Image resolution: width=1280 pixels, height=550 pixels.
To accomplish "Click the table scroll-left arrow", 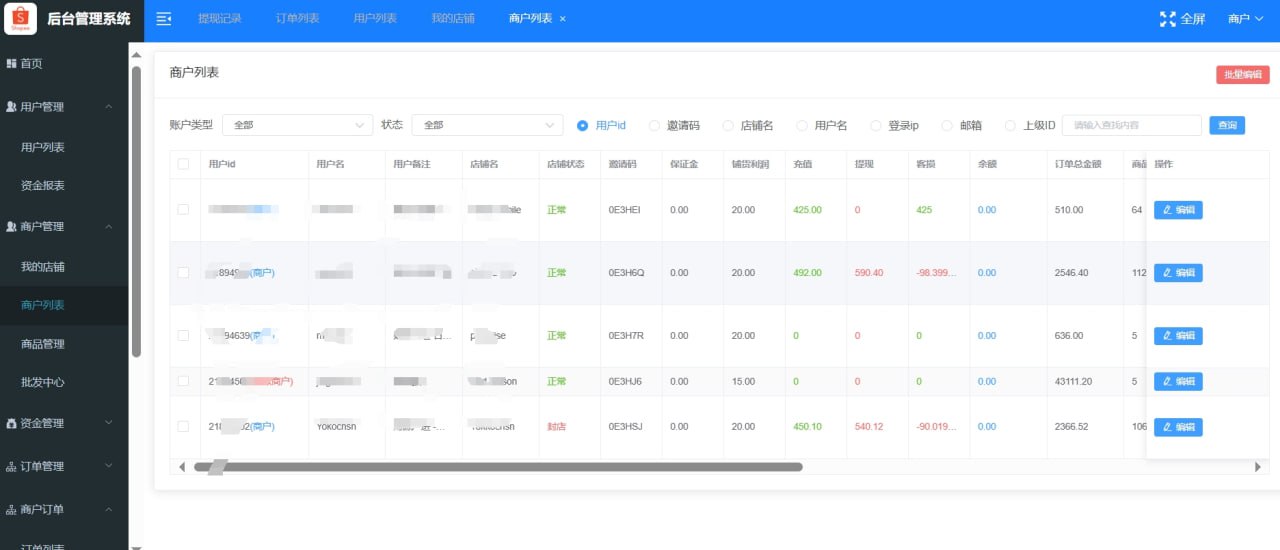I will click(x=182, y=467).
